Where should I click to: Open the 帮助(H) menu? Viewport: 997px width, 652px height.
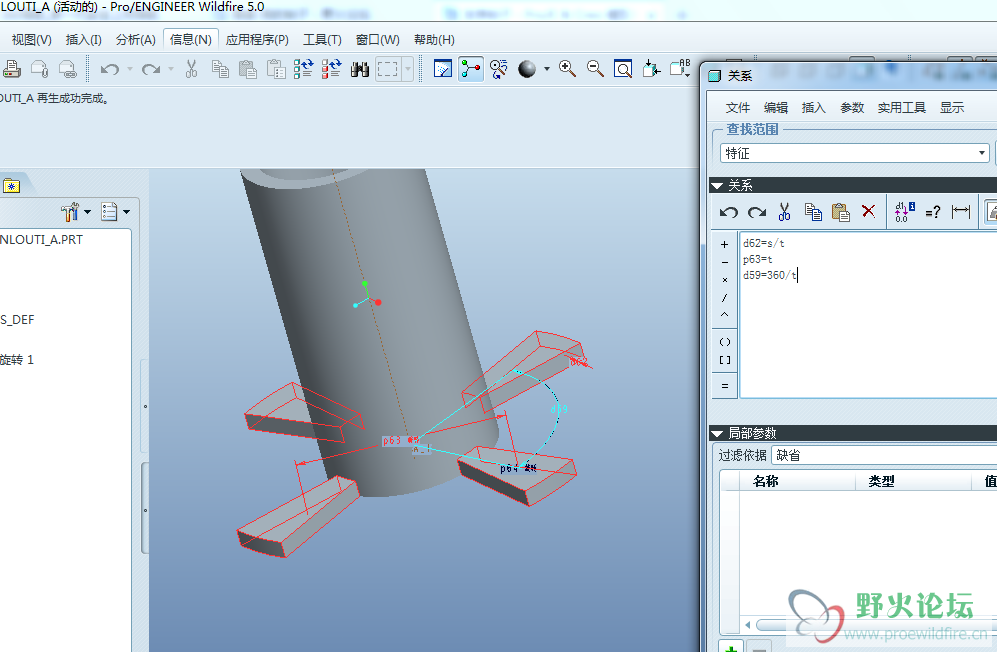pos(434,39)
